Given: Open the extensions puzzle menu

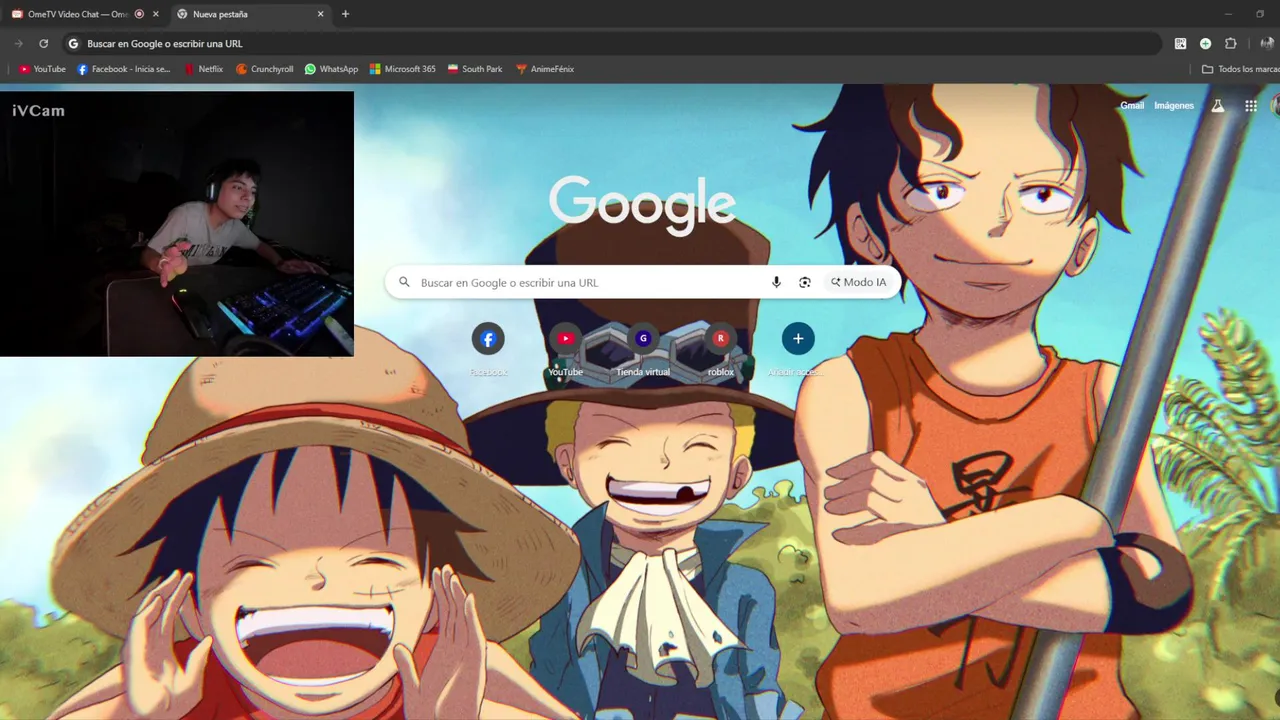Looking at the screenshot, I should click(1231, 44).
